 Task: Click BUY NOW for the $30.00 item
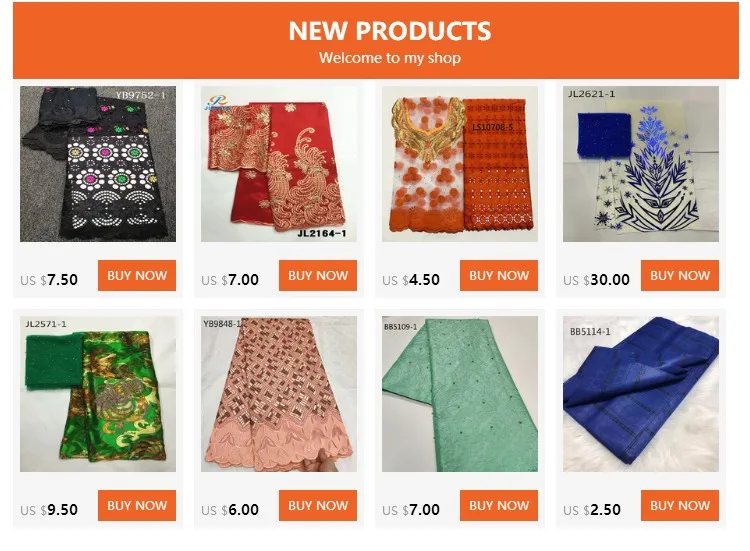[680, 276]
